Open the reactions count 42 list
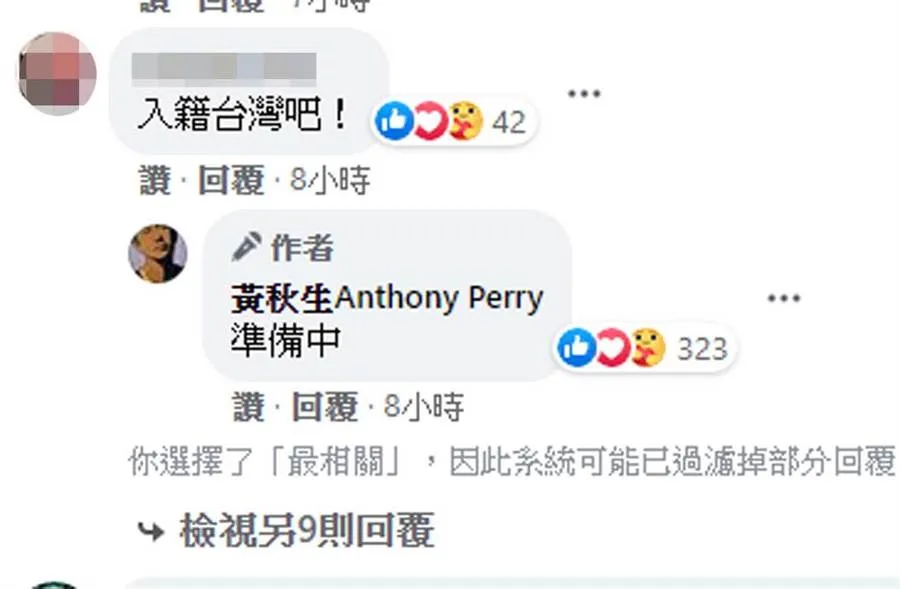Viewport: 900px width, 589px height. coord(509,122)
